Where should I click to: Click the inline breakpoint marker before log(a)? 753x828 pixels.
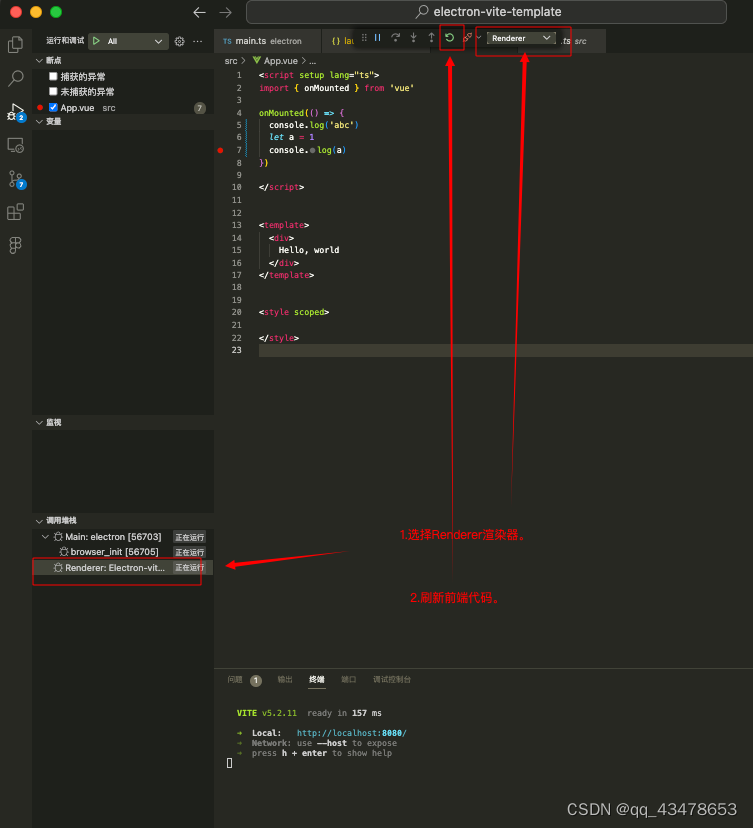pyautogui.click(x=313, y=150)
